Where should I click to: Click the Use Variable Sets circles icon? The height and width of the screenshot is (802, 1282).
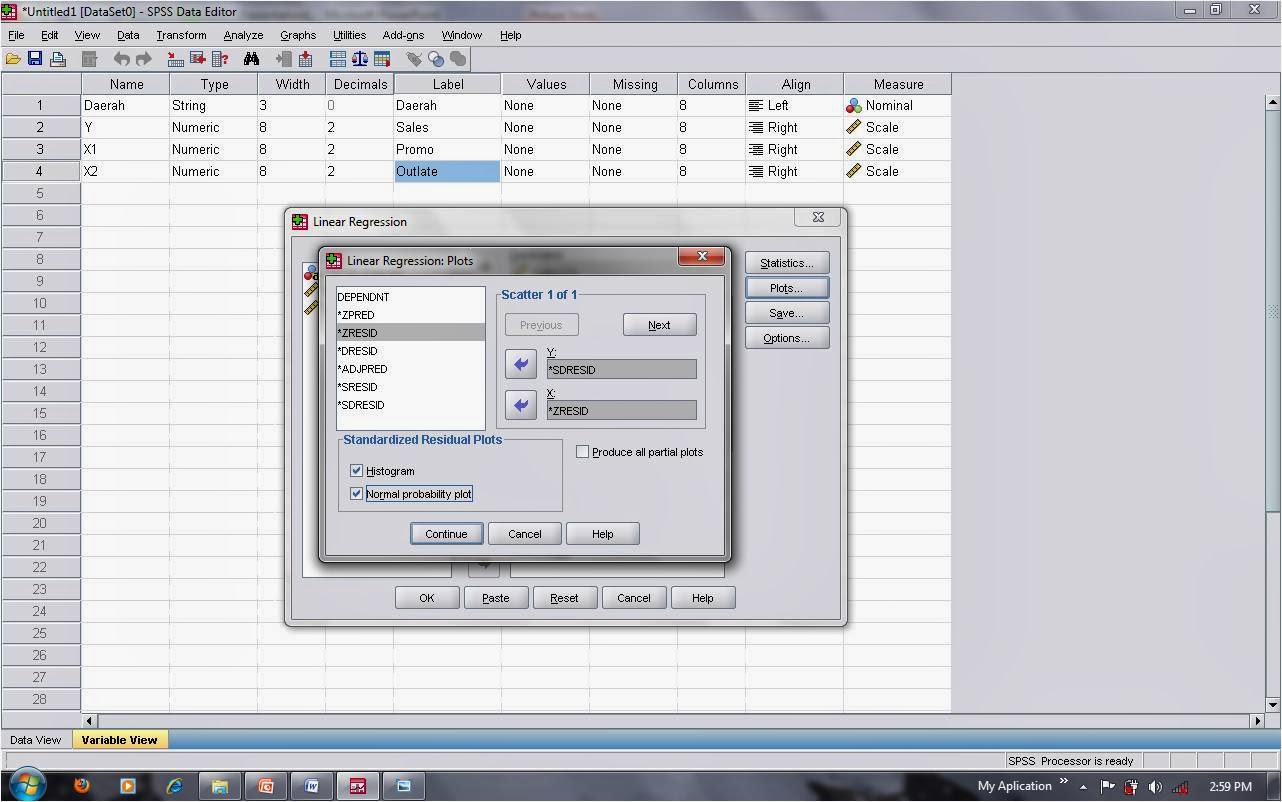(436, 59)
